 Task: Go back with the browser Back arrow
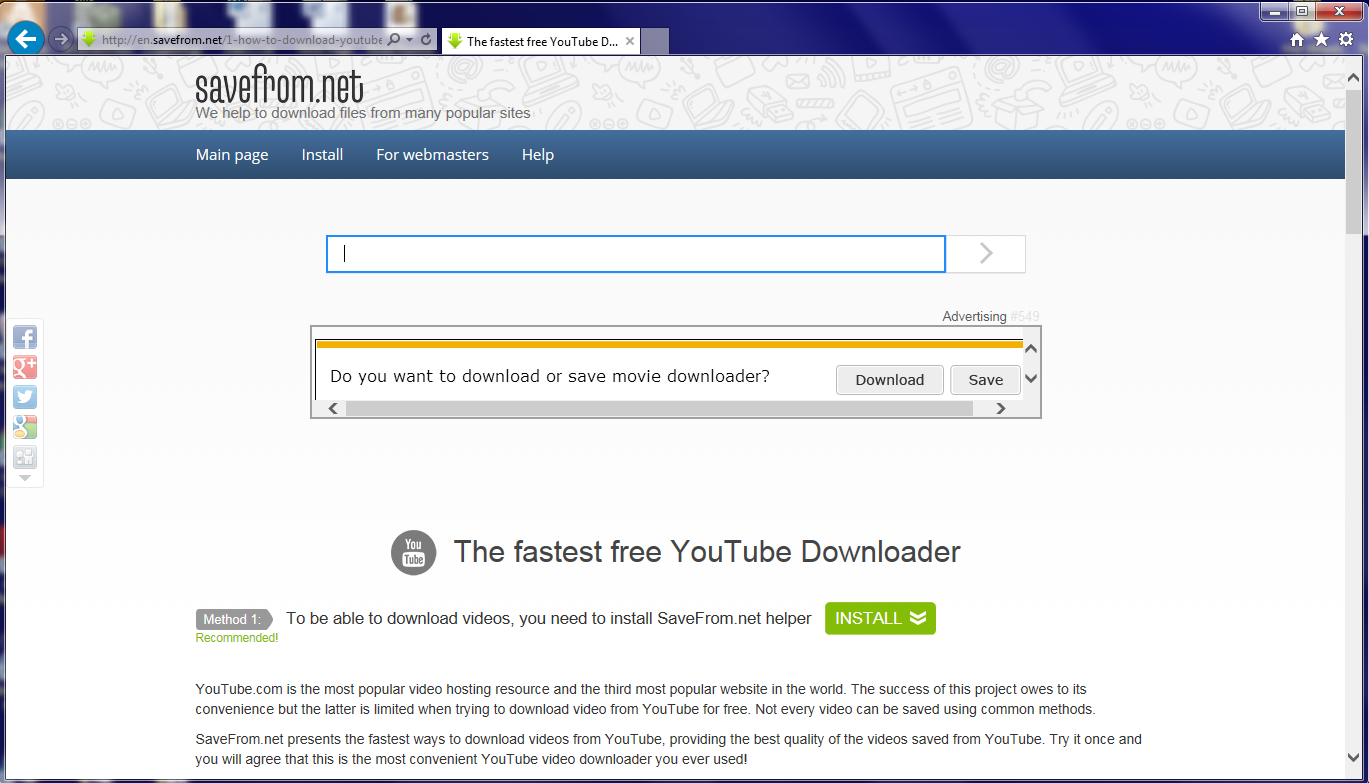point(26,40)
